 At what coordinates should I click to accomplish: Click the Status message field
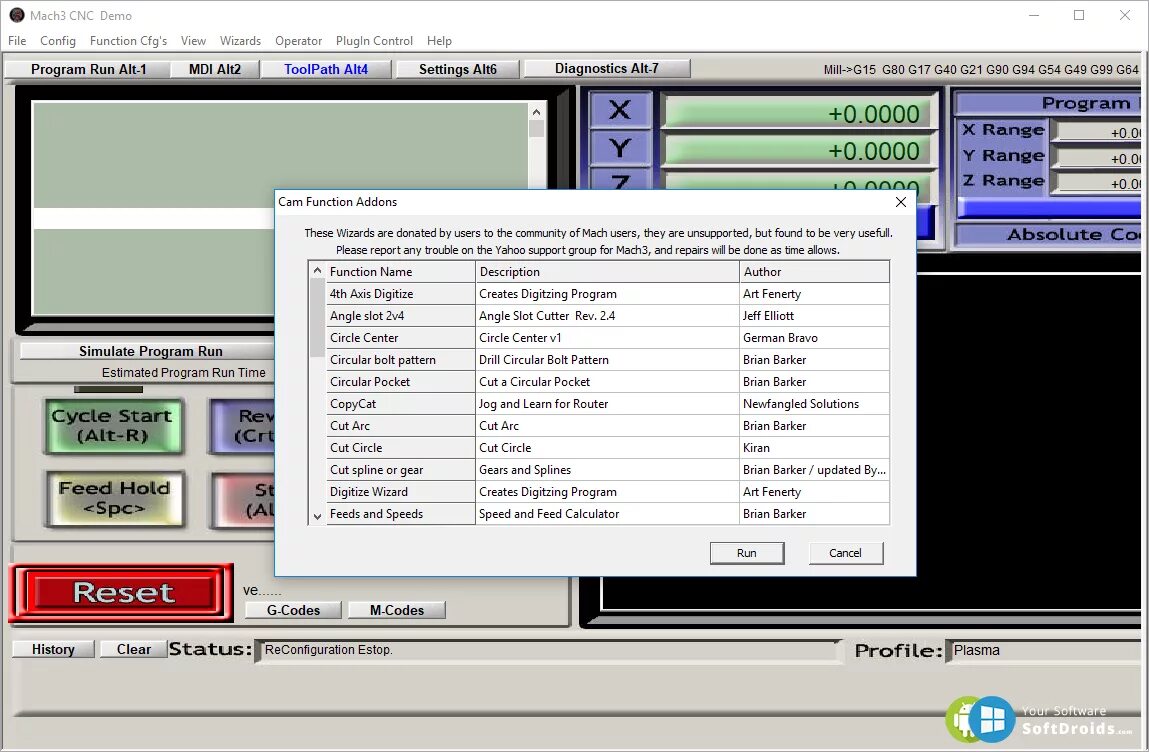point(550,650)
